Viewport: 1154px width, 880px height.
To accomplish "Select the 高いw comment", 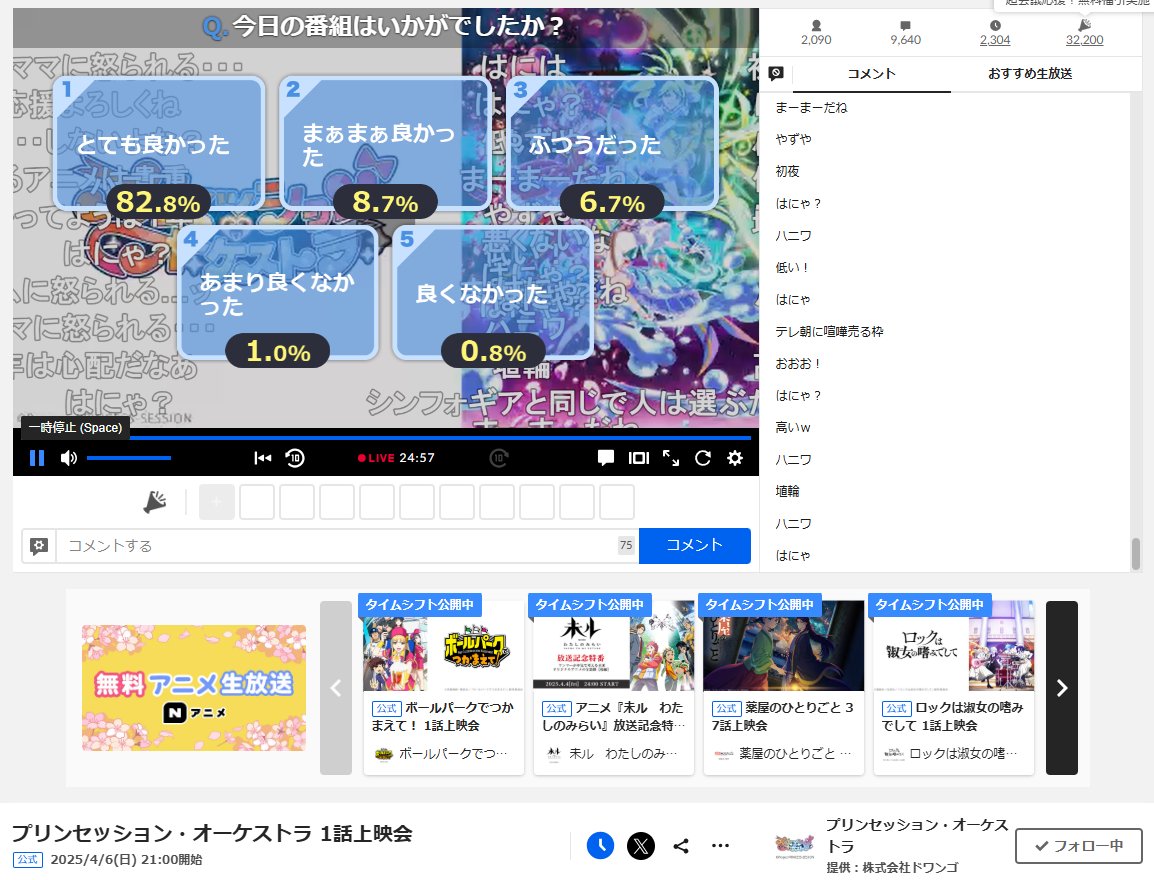I will 793,427.
